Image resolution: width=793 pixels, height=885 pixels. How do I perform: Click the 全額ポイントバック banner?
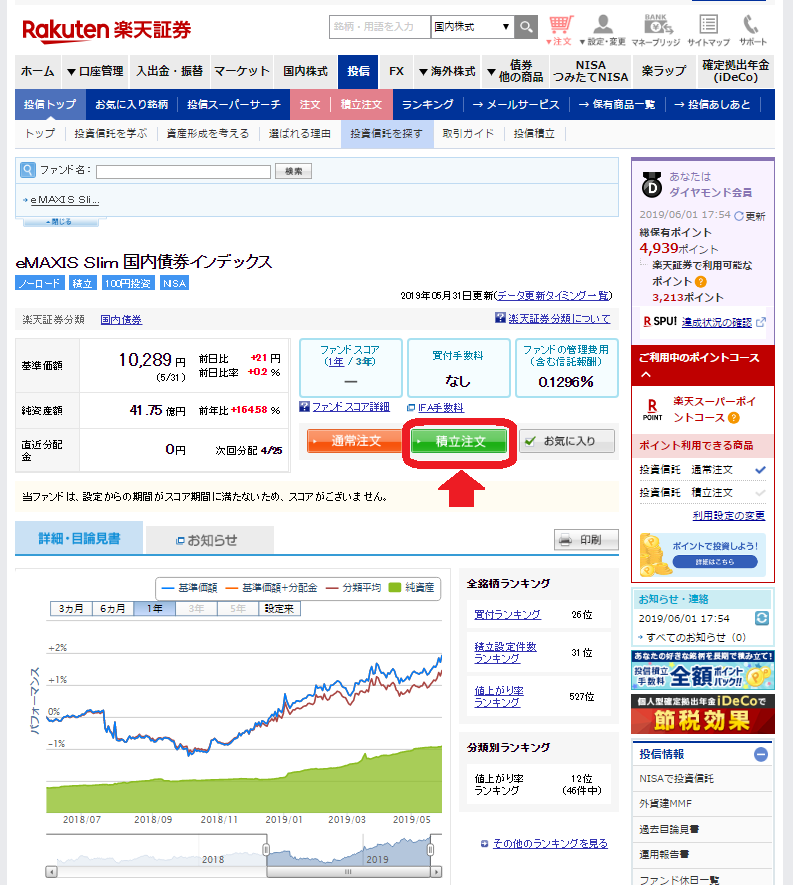(703, 670)
